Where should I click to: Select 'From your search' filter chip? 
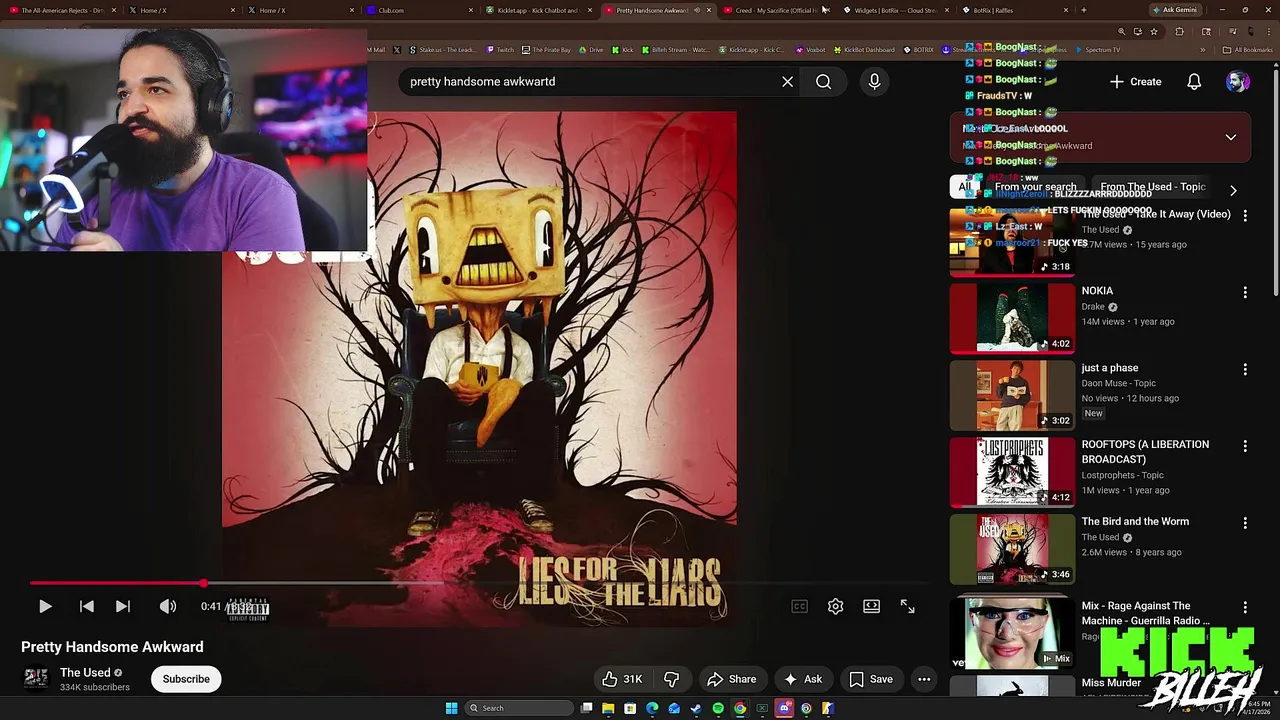(1035, 187)
